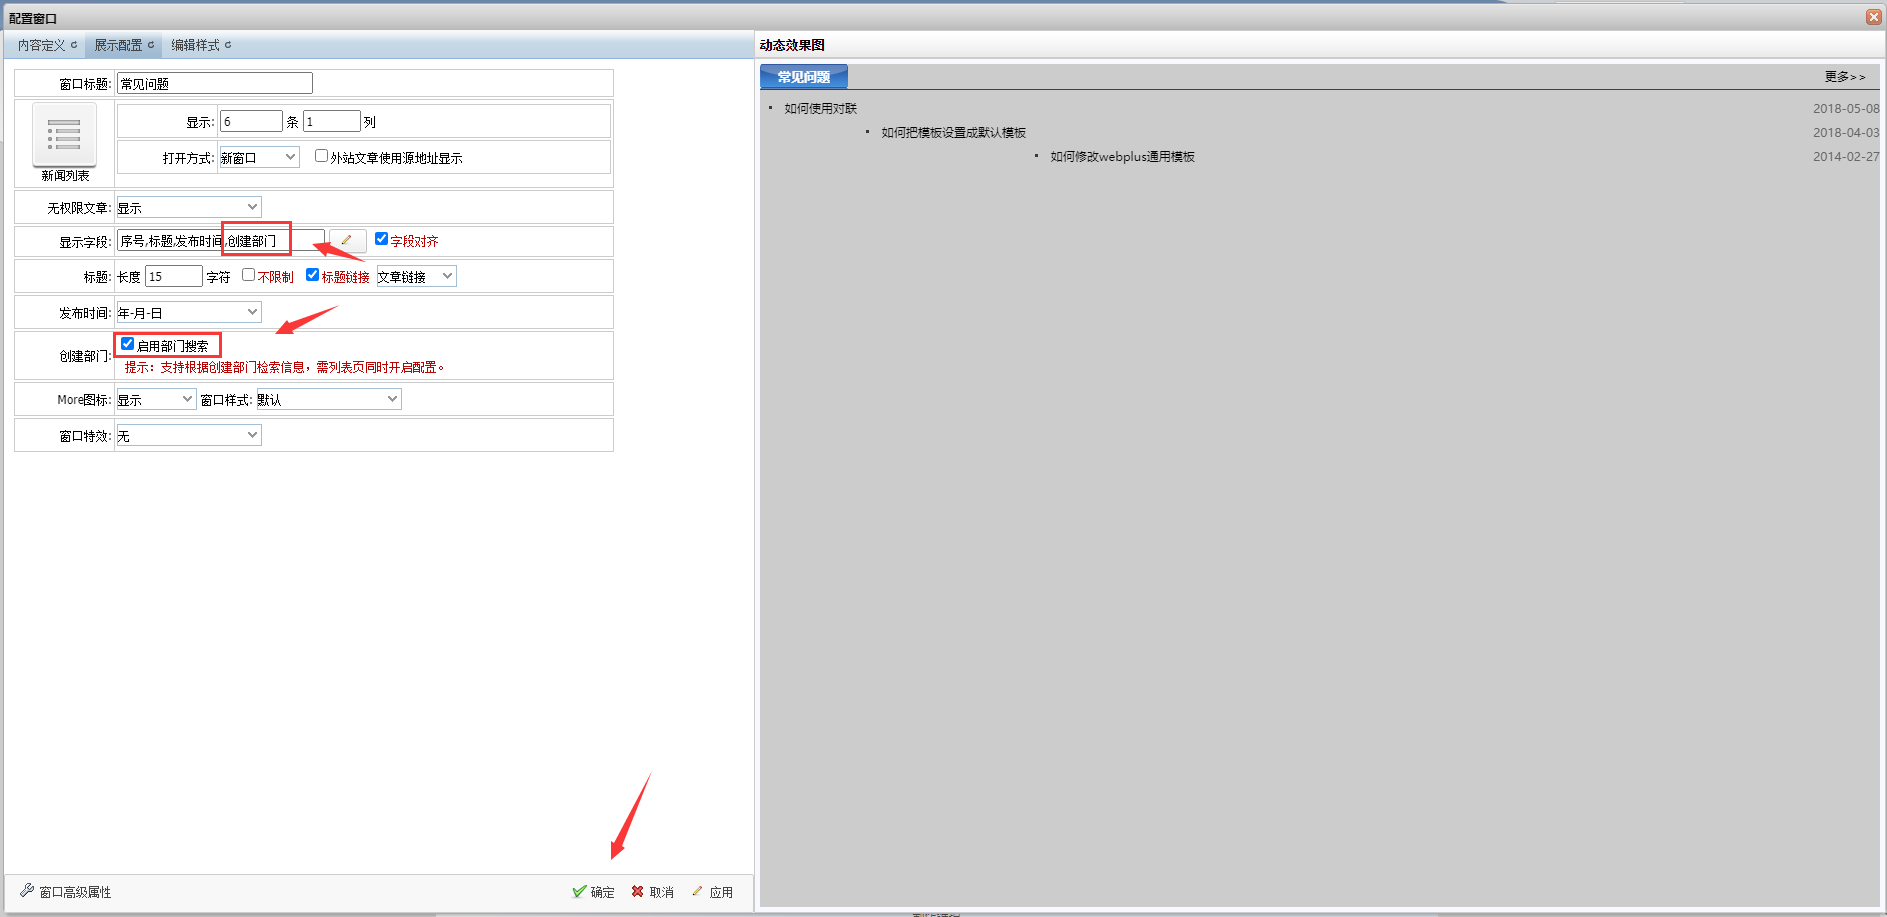This screenshot has width=1887, height=917.
Task: Confirm with the green check 确定 button
Action: coord(593,892)
